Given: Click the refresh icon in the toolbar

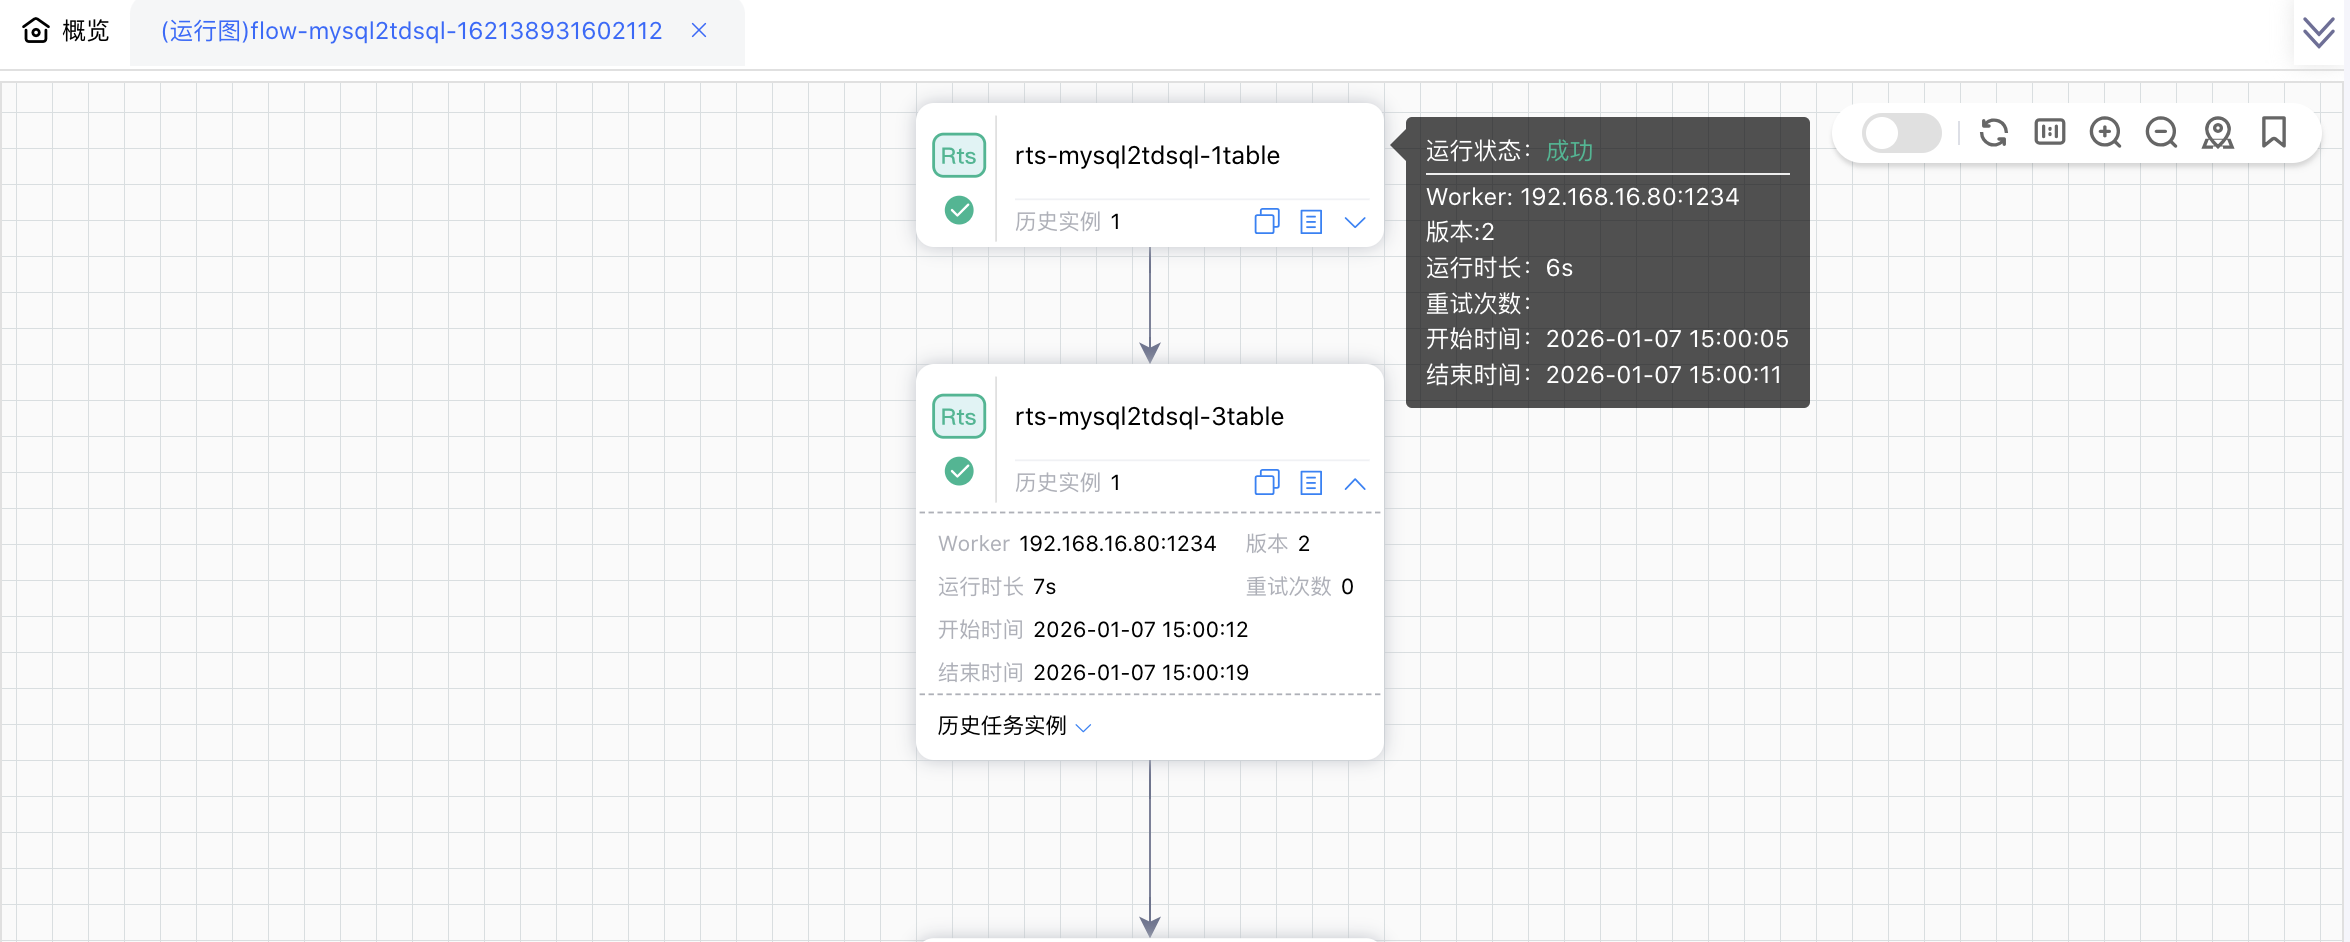Looking at the screenshot, I should tap(1993, 132).
